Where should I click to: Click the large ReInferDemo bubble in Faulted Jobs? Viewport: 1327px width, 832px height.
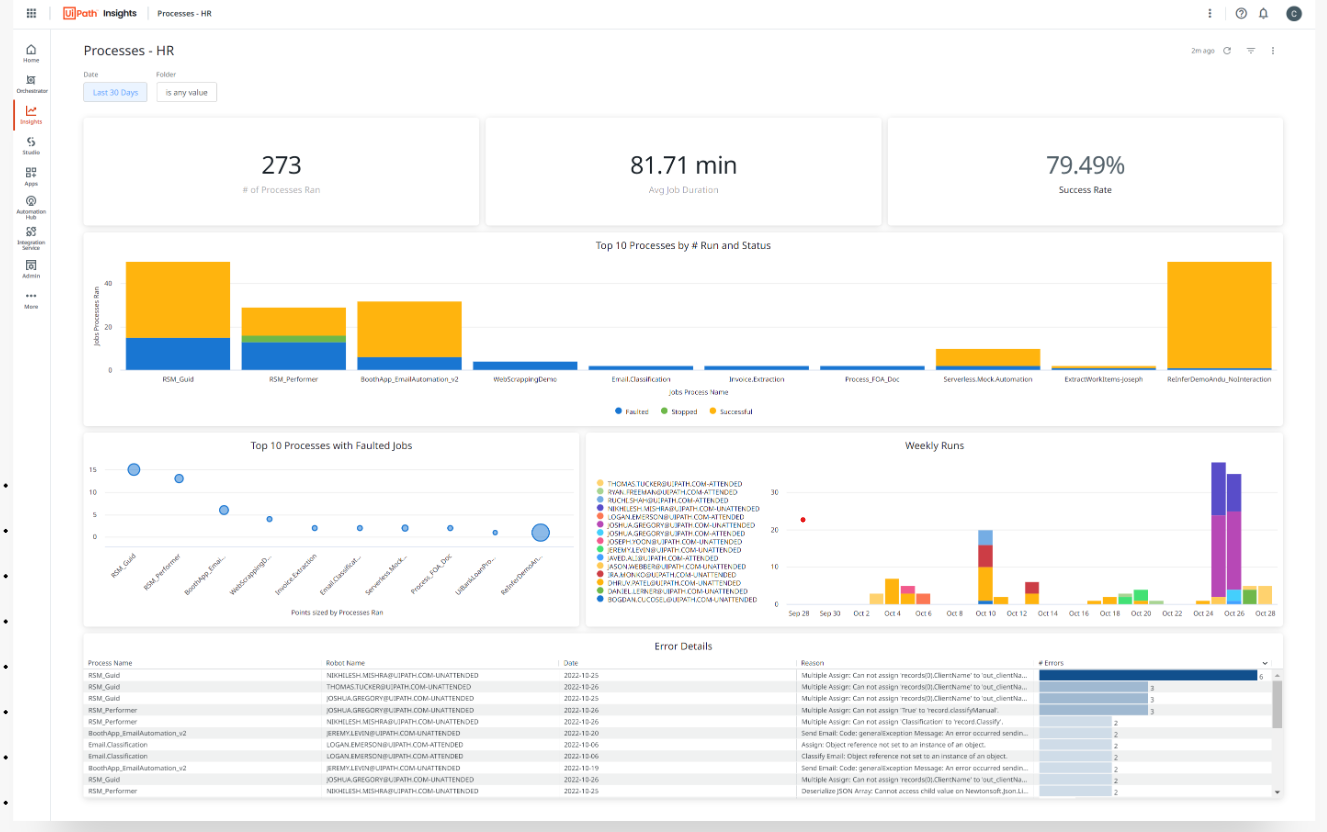click(541, 533)
